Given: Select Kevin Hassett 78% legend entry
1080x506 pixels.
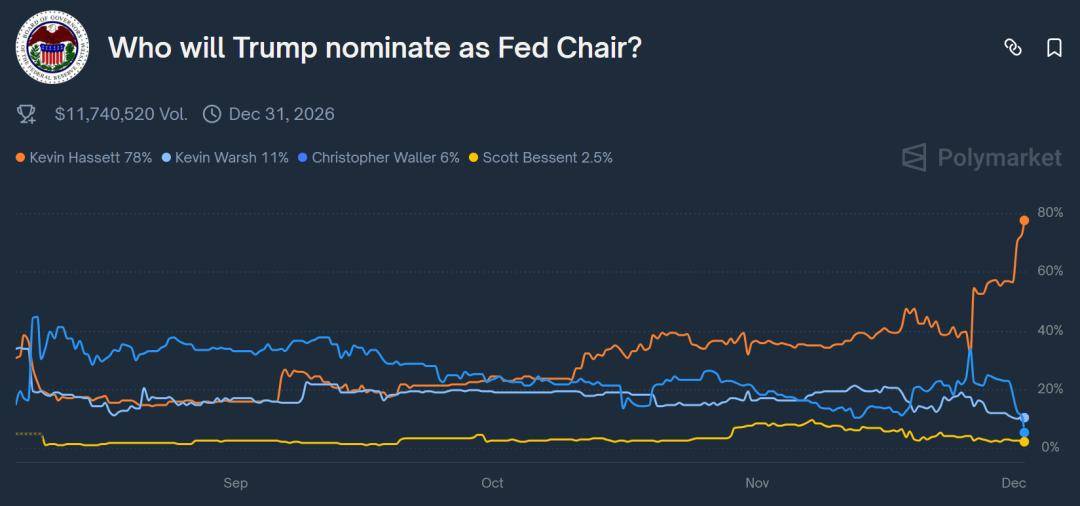Looking at the screenshot, I should 83,157.
